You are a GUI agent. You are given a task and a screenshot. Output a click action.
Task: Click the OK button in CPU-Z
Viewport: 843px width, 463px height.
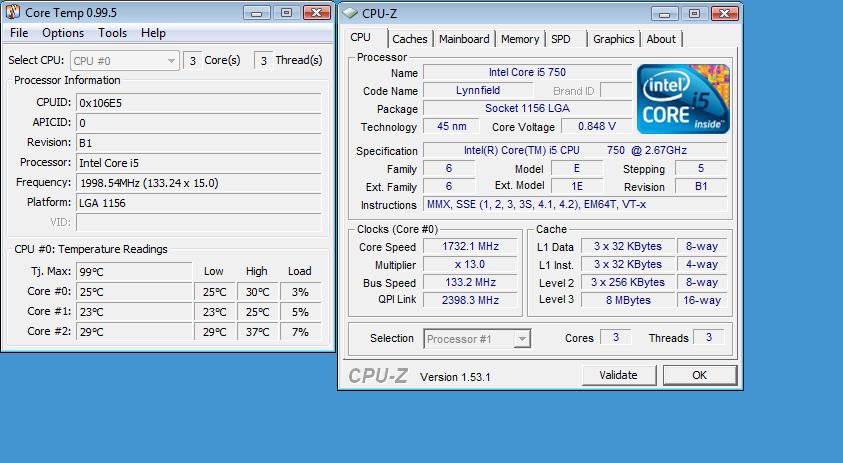tap(699, 375)
